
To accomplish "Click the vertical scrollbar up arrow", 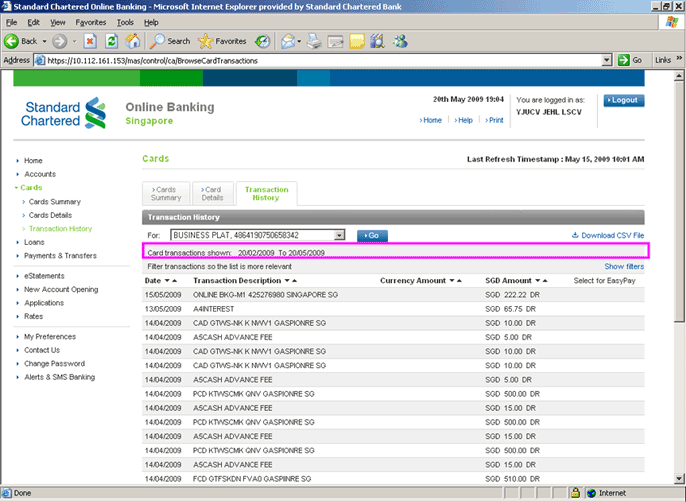I will pyautogui.click(x=679, y=76).
